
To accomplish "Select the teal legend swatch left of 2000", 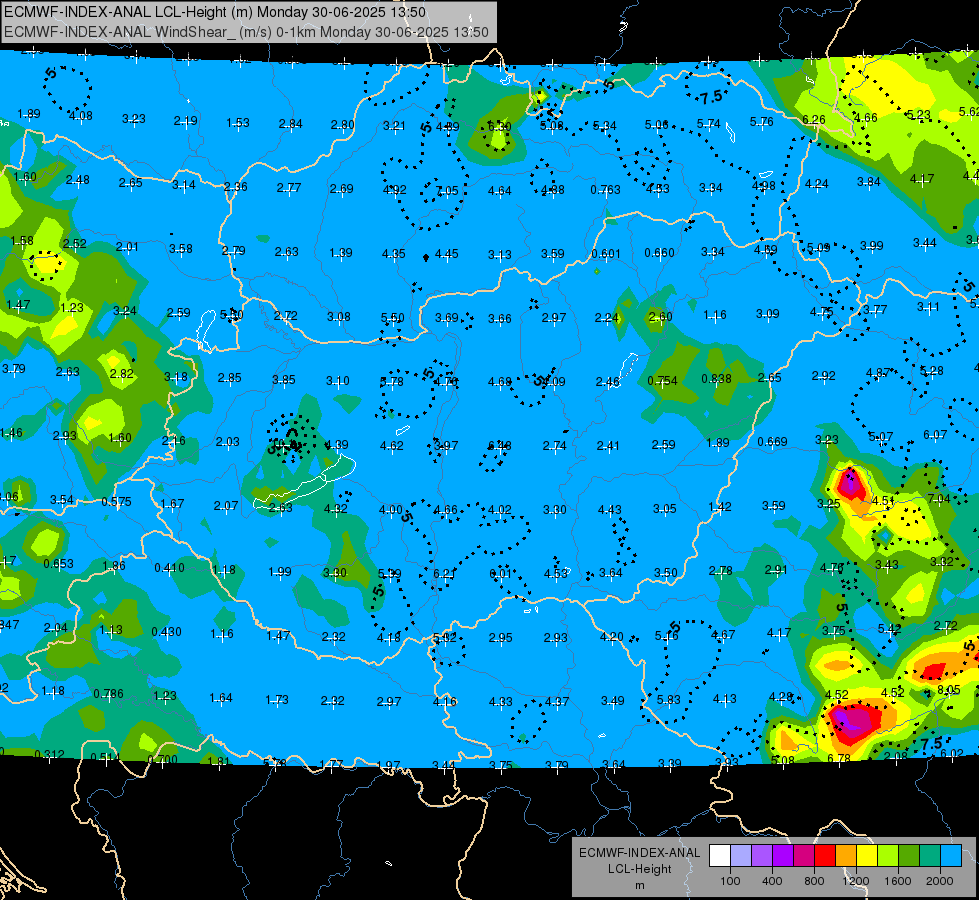I will (930, 856).
